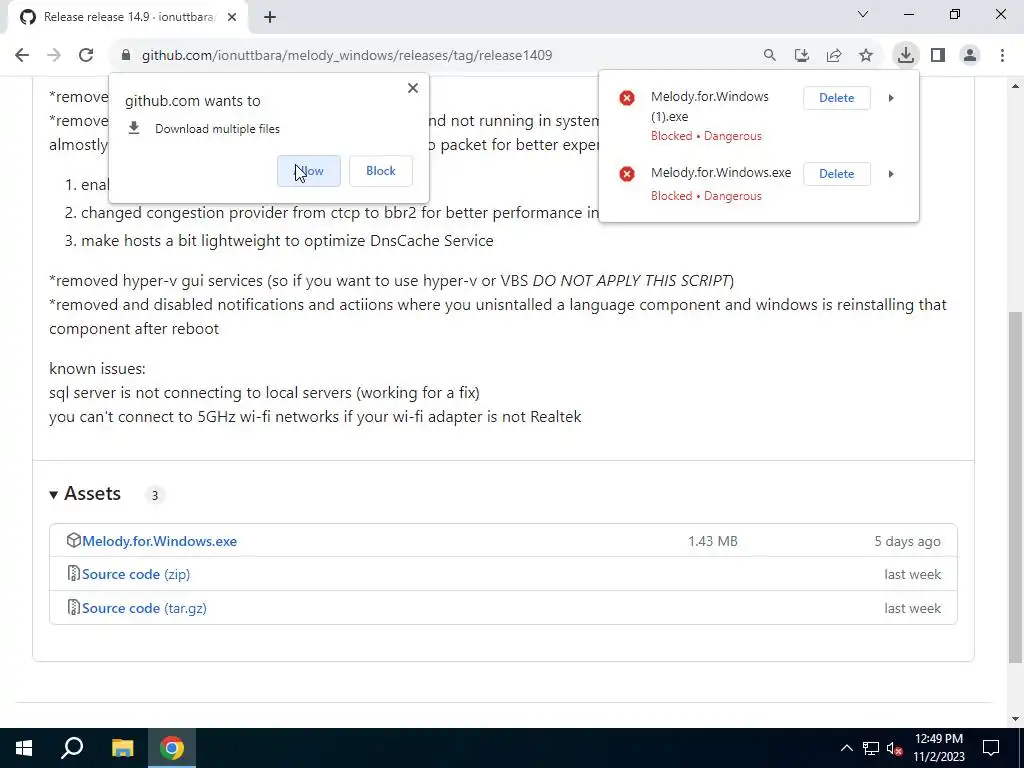View site information lock icon
The width and height of the screenshot is (1024, 768).
click(x=126, y=55)
